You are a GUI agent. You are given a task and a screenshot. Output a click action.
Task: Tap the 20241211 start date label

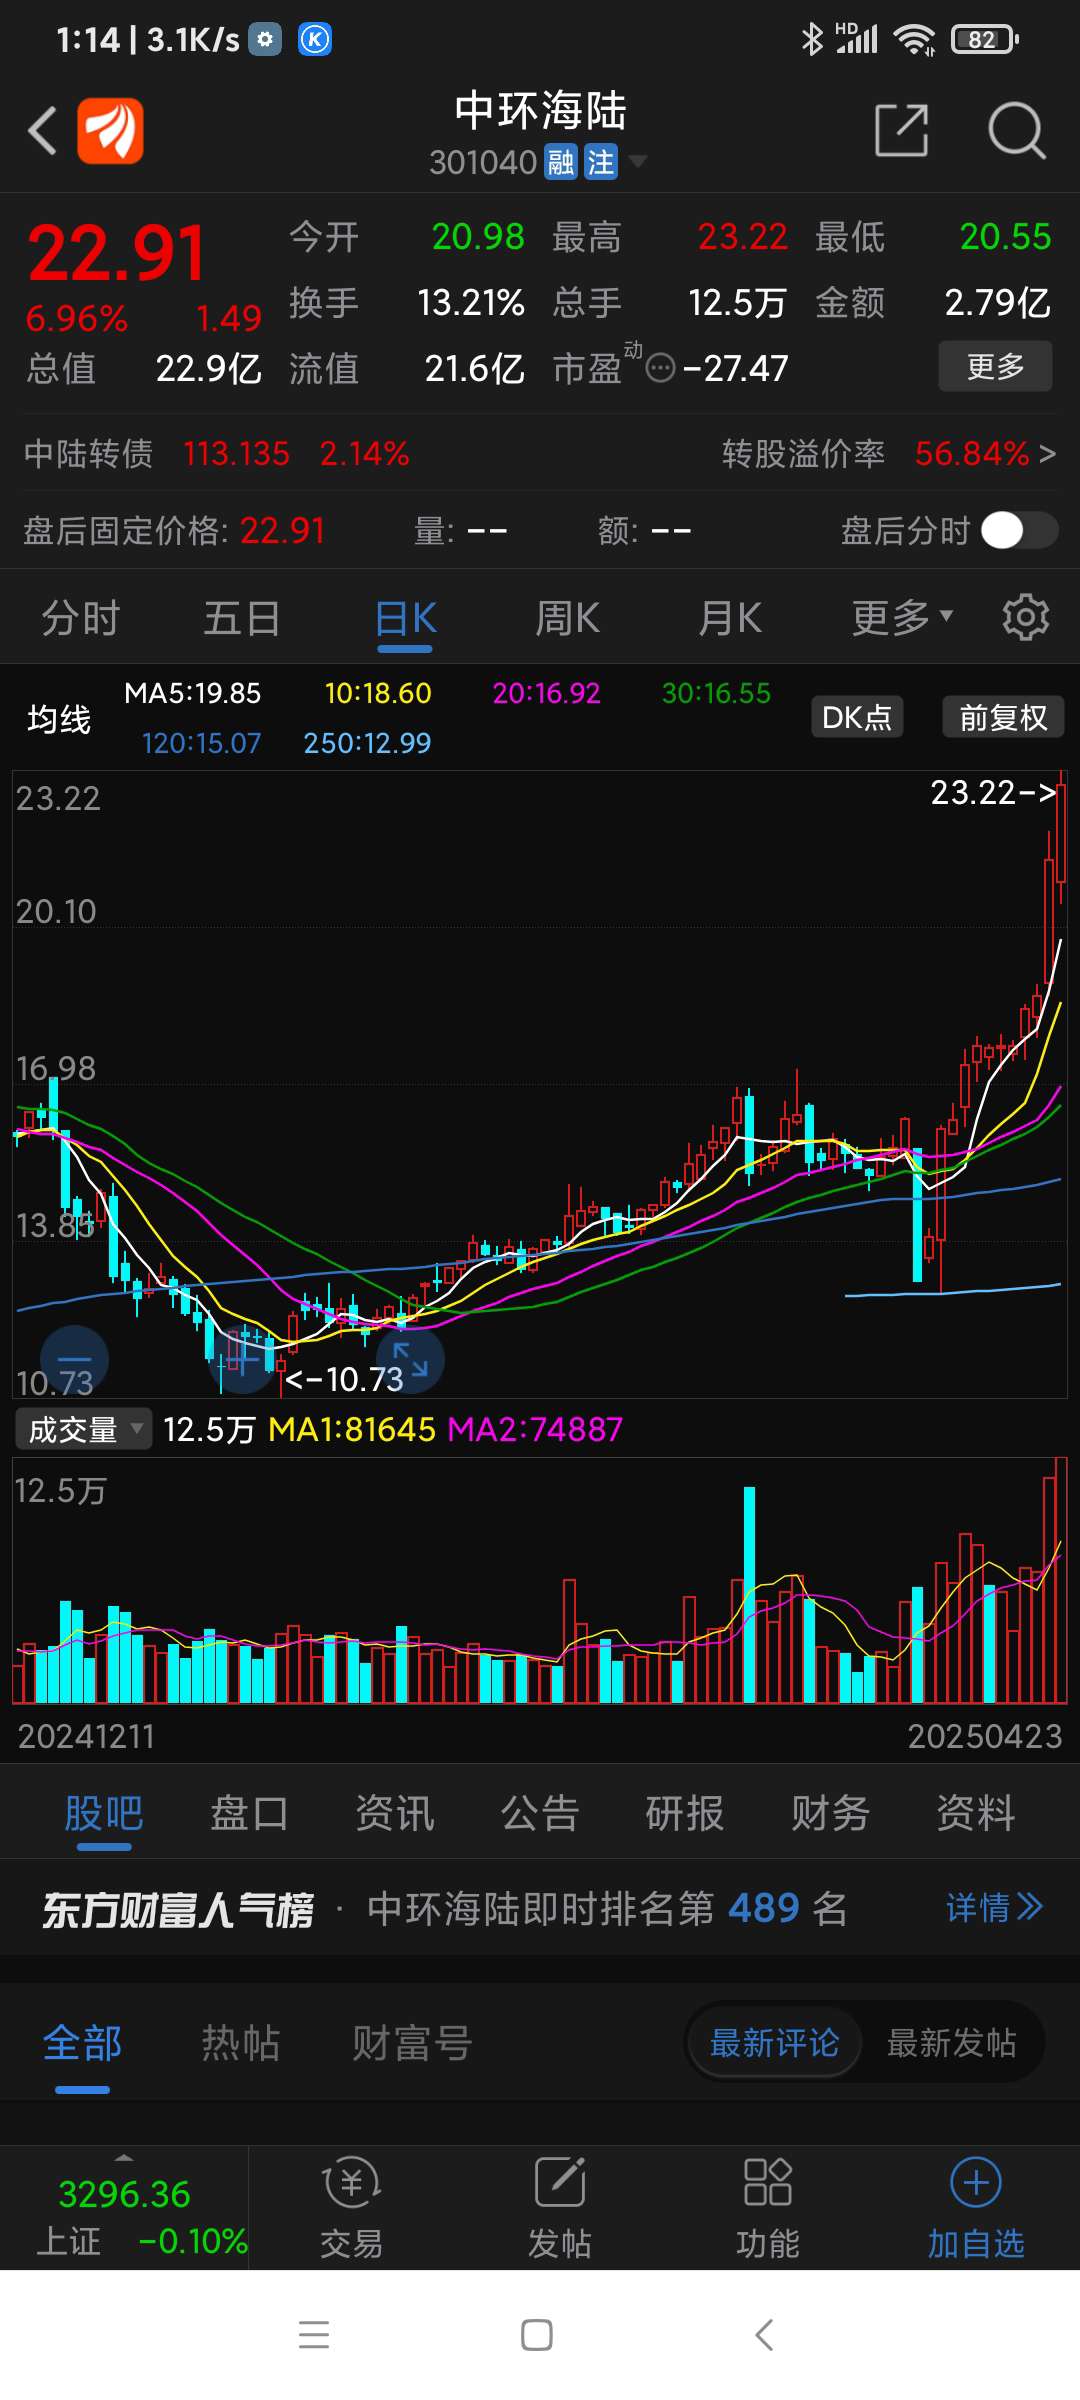[86, 1737]
